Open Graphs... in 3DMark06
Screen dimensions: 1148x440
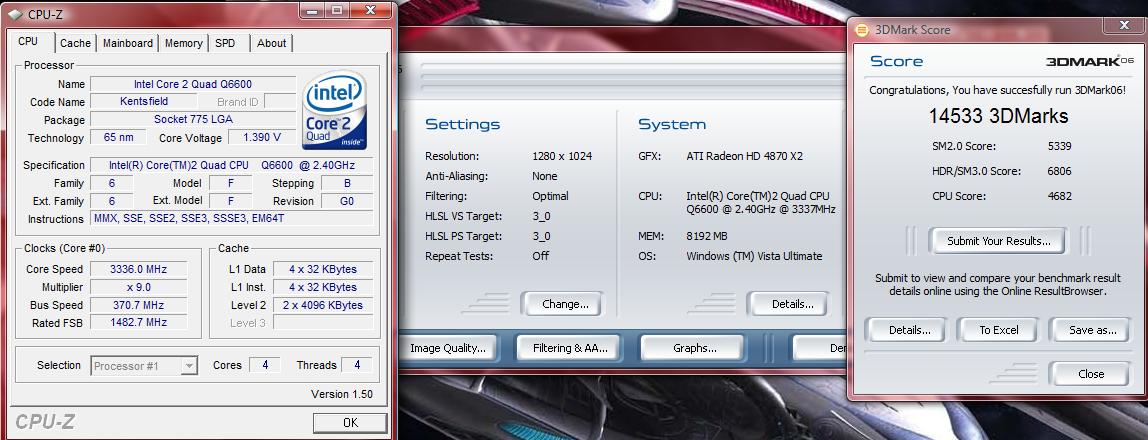pos(693,348)
